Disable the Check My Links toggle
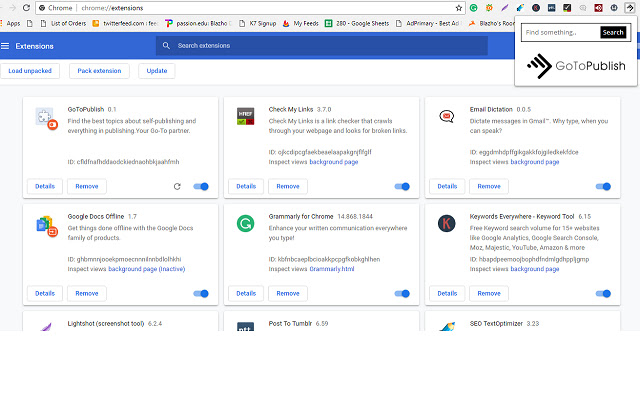 click(402, 187)
